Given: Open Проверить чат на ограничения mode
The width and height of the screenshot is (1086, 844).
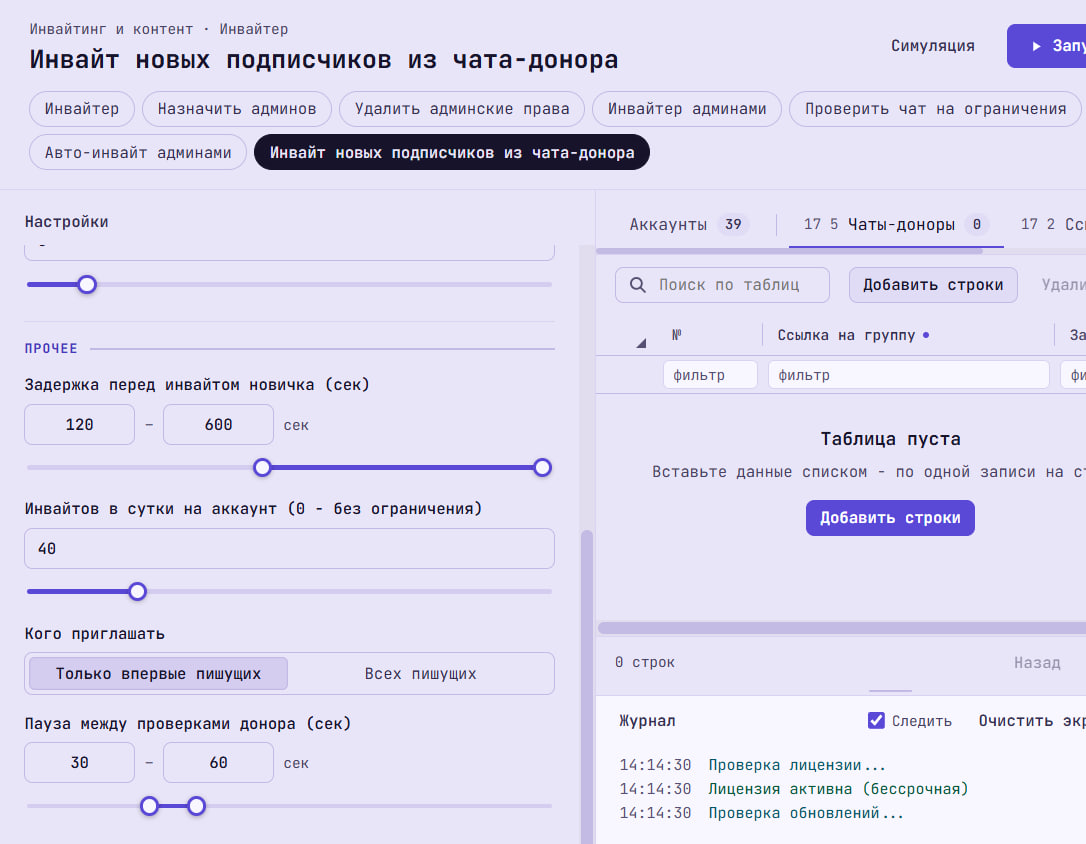Looking at the screenshot, I should [935, 109].
